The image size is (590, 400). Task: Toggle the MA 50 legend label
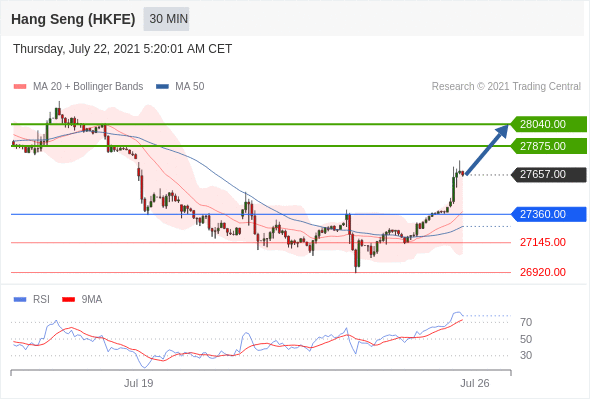(190, 87)
